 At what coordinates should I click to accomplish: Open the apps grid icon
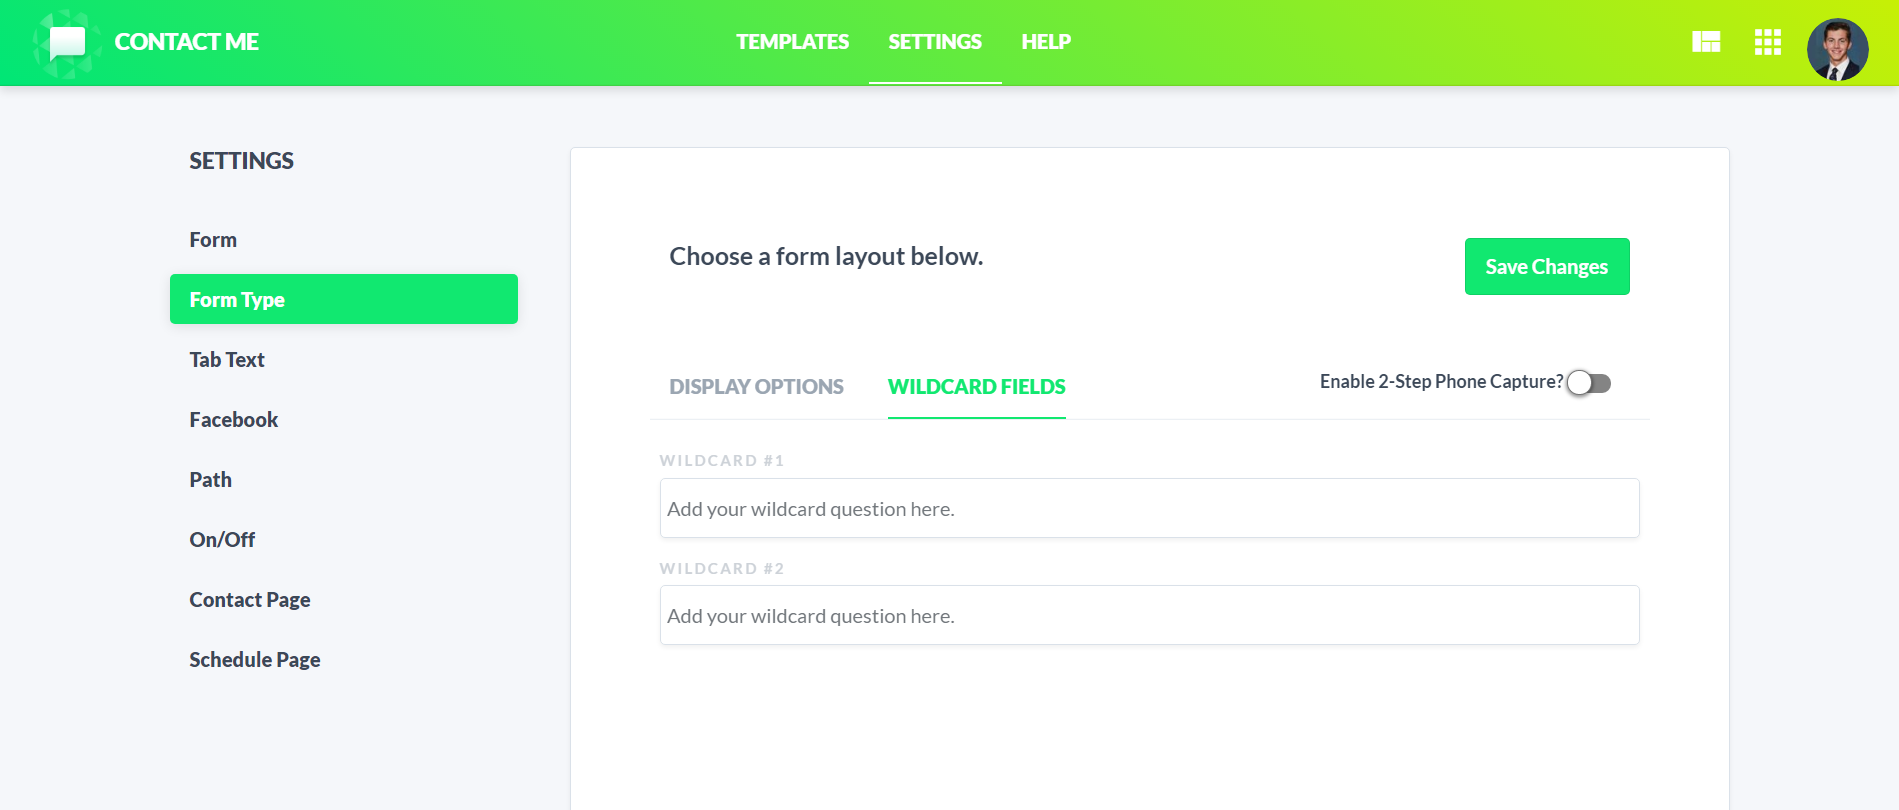(1768, 42)
